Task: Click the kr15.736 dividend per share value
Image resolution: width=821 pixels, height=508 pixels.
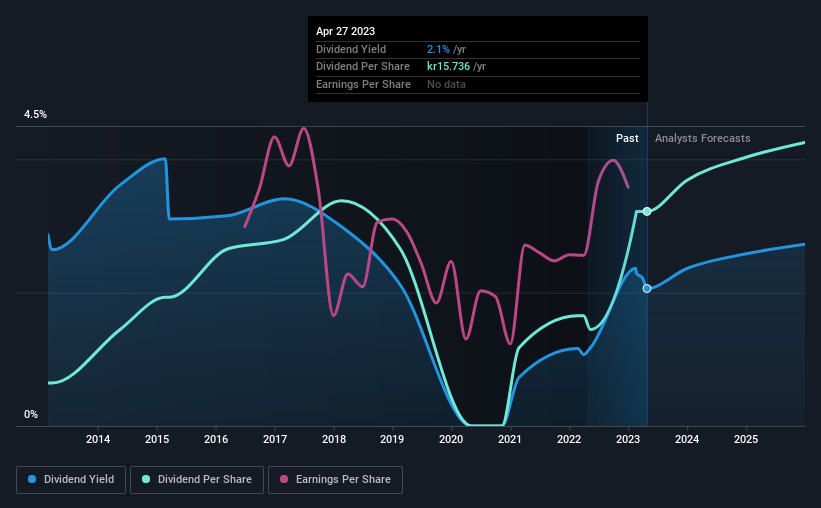Action: coord(449,67)
